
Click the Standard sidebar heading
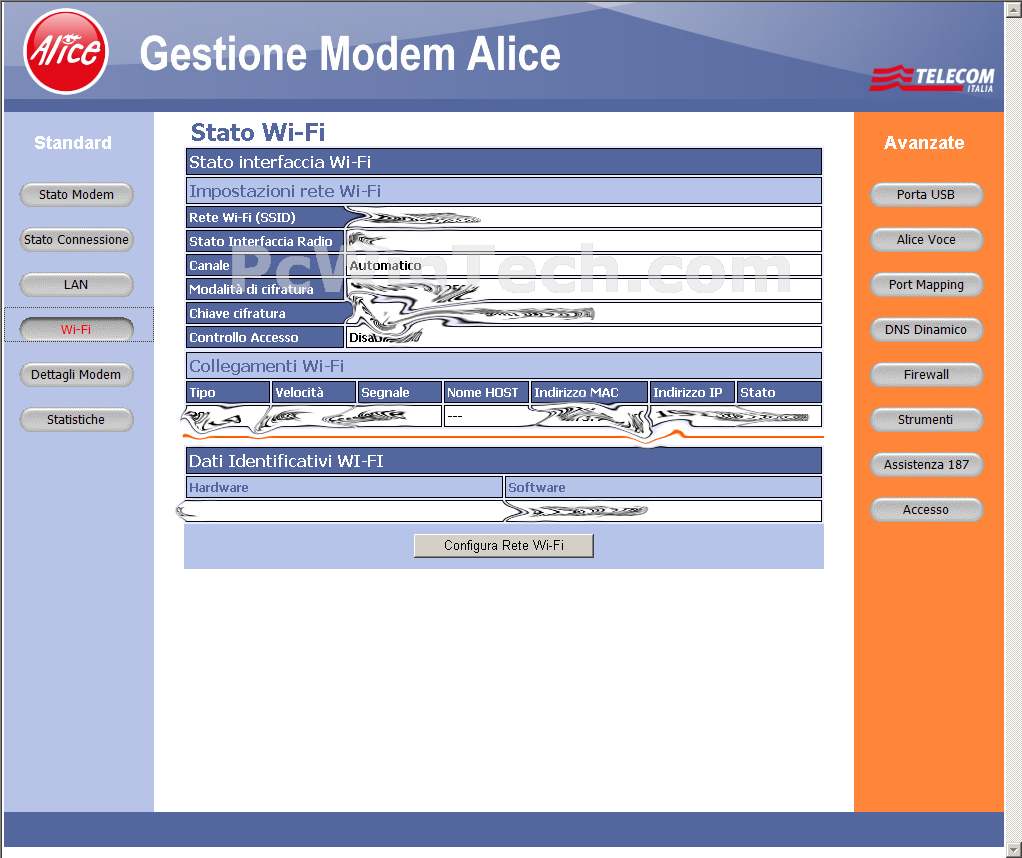tap(73, 143)
